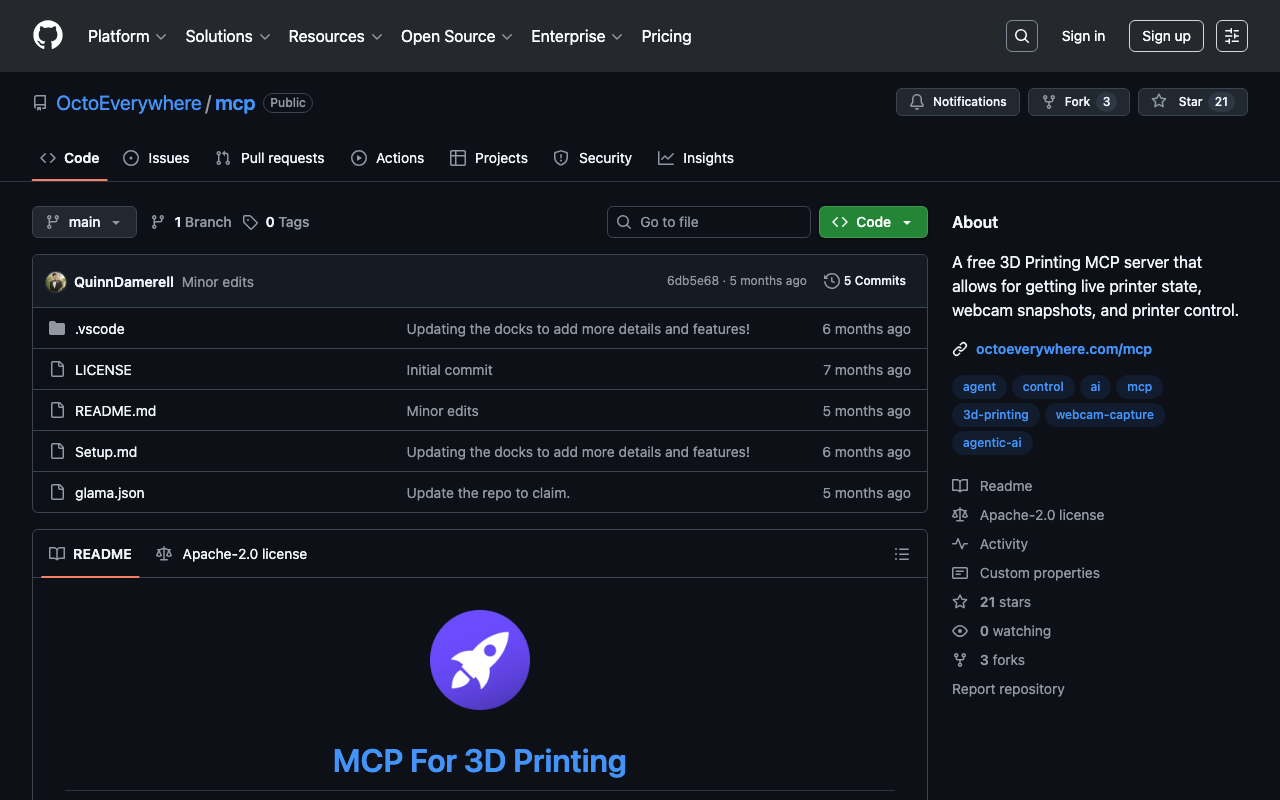Click the appearance settings icon in header
The width and height of the screenshot is (1280, 800).
tap(1231, 36)
